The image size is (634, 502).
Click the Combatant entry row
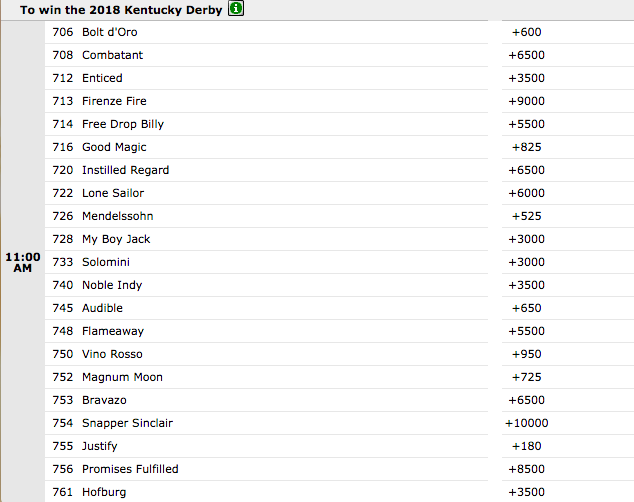tap(266, 55)
